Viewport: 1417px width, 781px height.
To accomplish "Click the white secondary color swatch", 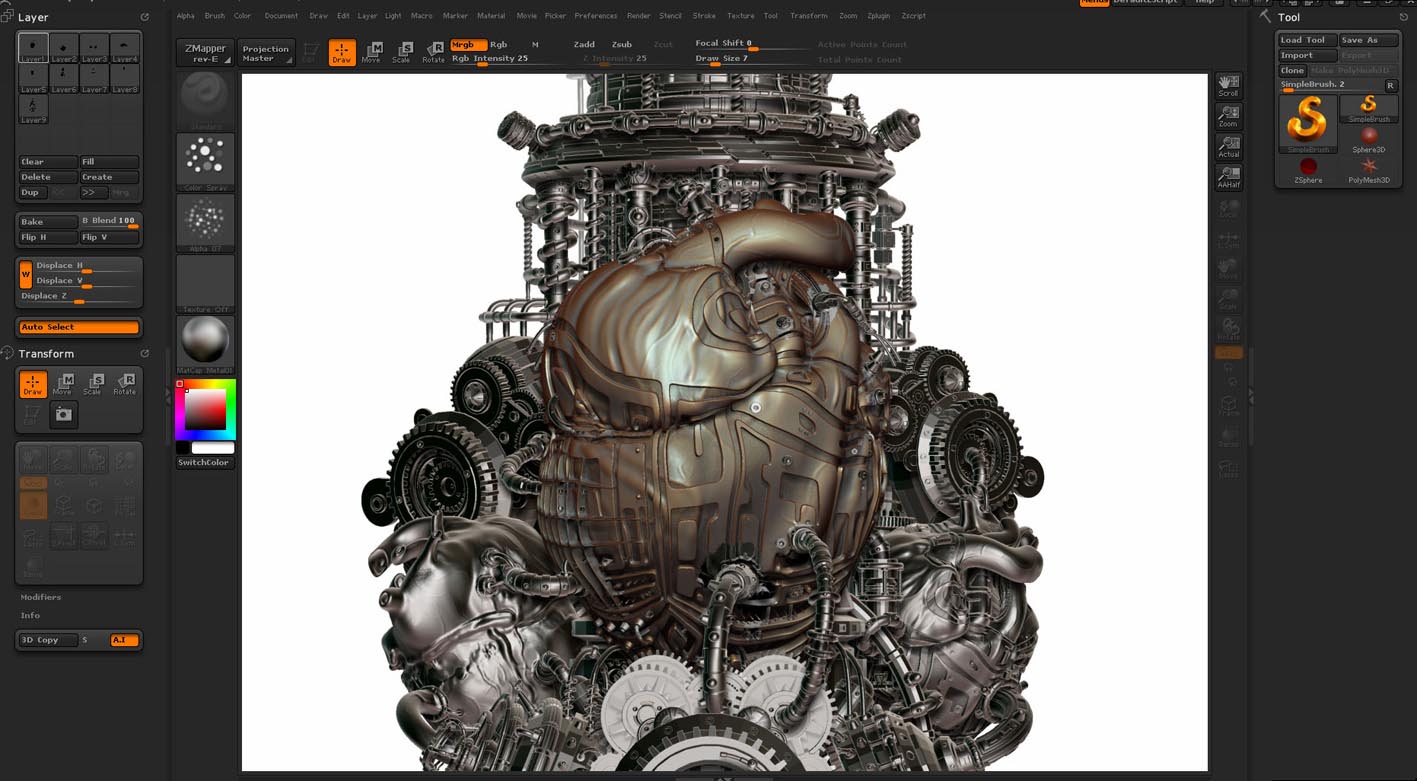I will pyautogui.click(x=213, y=448).
